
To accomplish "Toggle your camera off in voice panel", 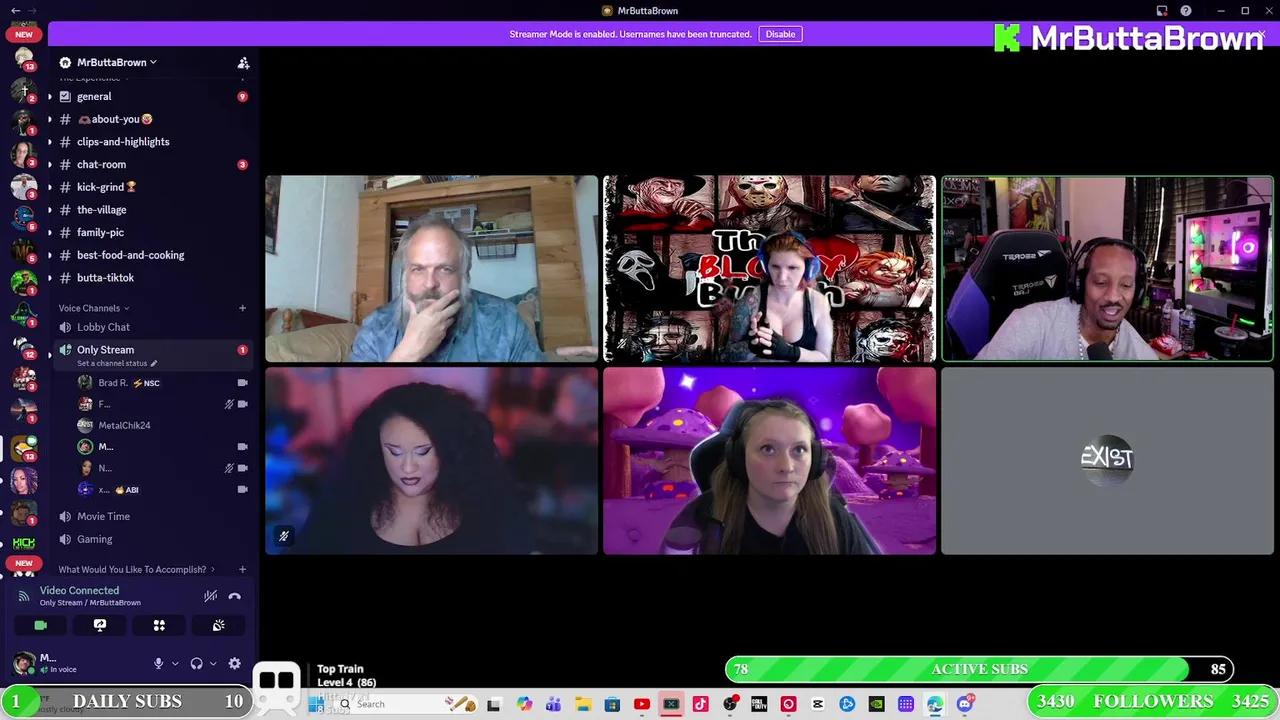I will point(41,625).
